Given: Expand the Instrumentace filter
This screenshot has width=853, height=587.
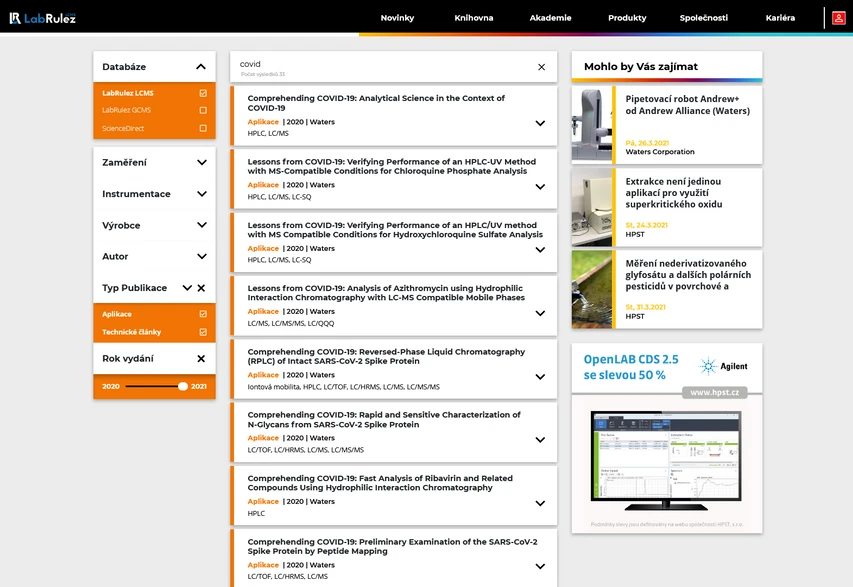Looking at the screenshot, I should coord(202,194).
